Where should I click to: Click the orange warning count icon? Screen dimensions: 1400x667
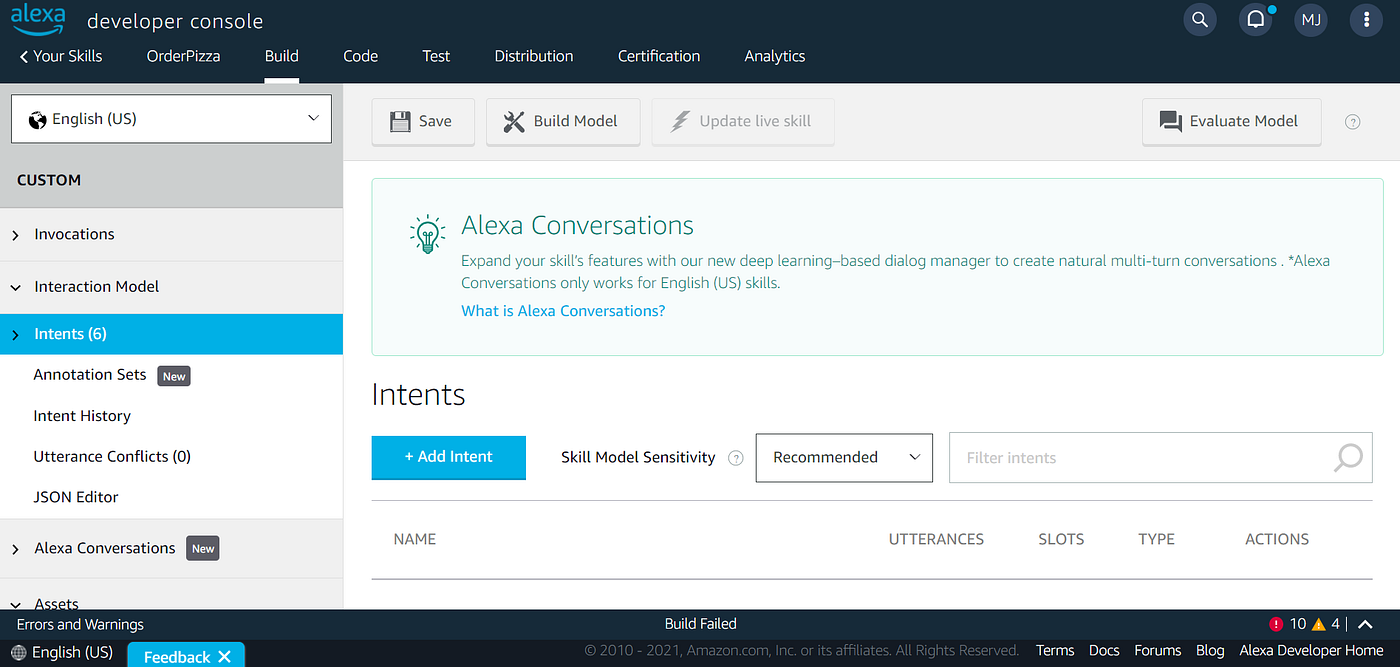(x=1318, y=624)
